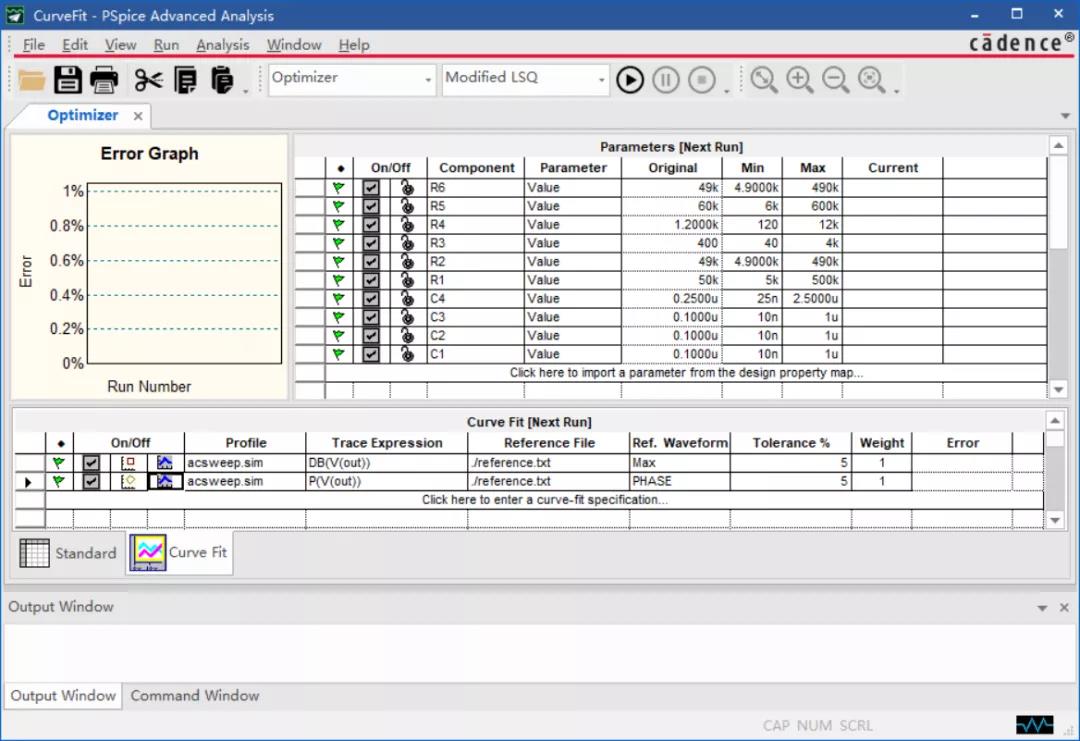Click the lock icon for R6
1080x741 pixels.
[x=408, y=187]
